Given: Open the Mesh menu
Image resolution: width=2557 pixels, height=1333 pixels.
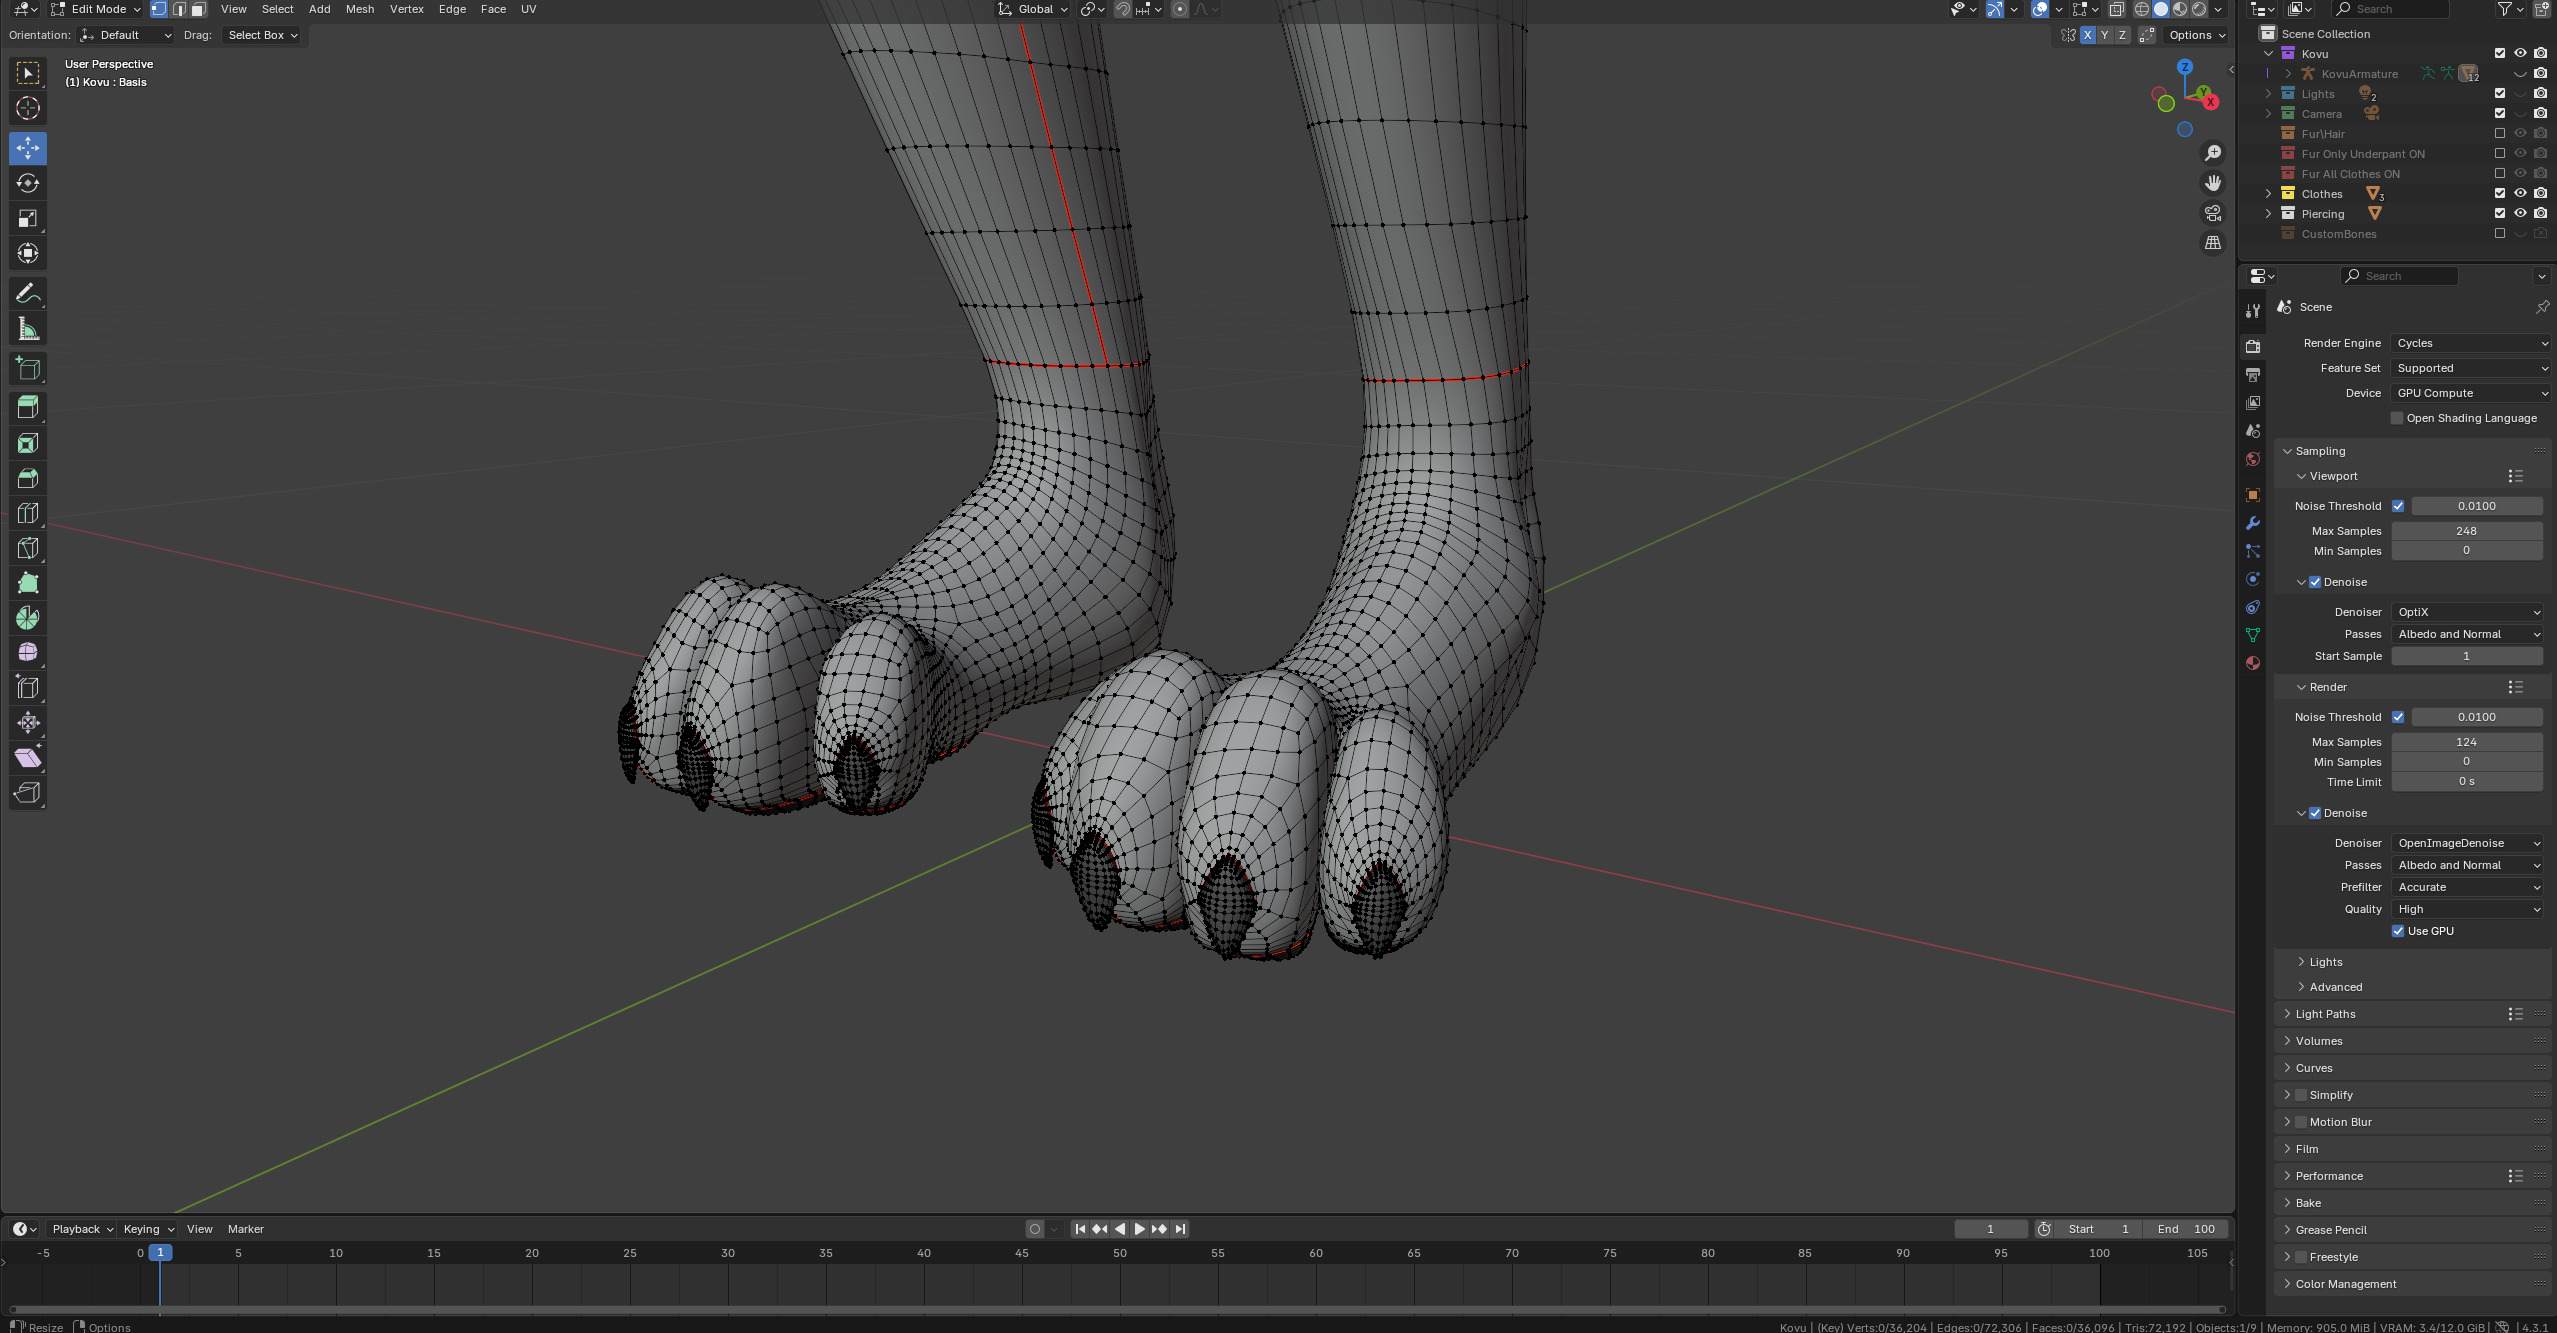Looking at the screenshot, I should pyautogui.click(x=360, y=9).
